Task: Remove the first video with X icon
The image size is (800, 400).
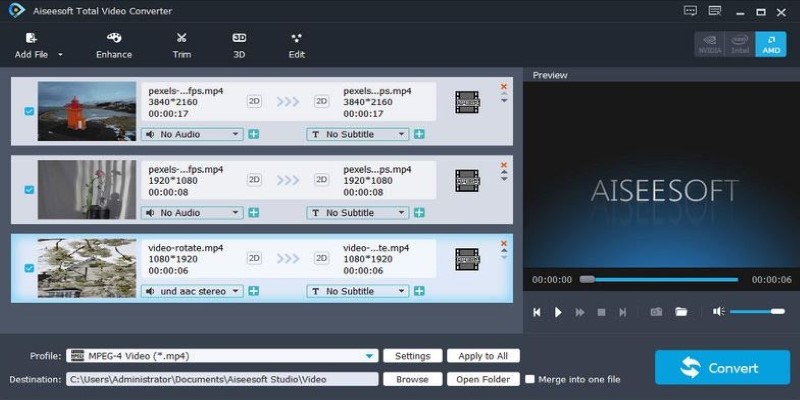Action: coord(504,87)
